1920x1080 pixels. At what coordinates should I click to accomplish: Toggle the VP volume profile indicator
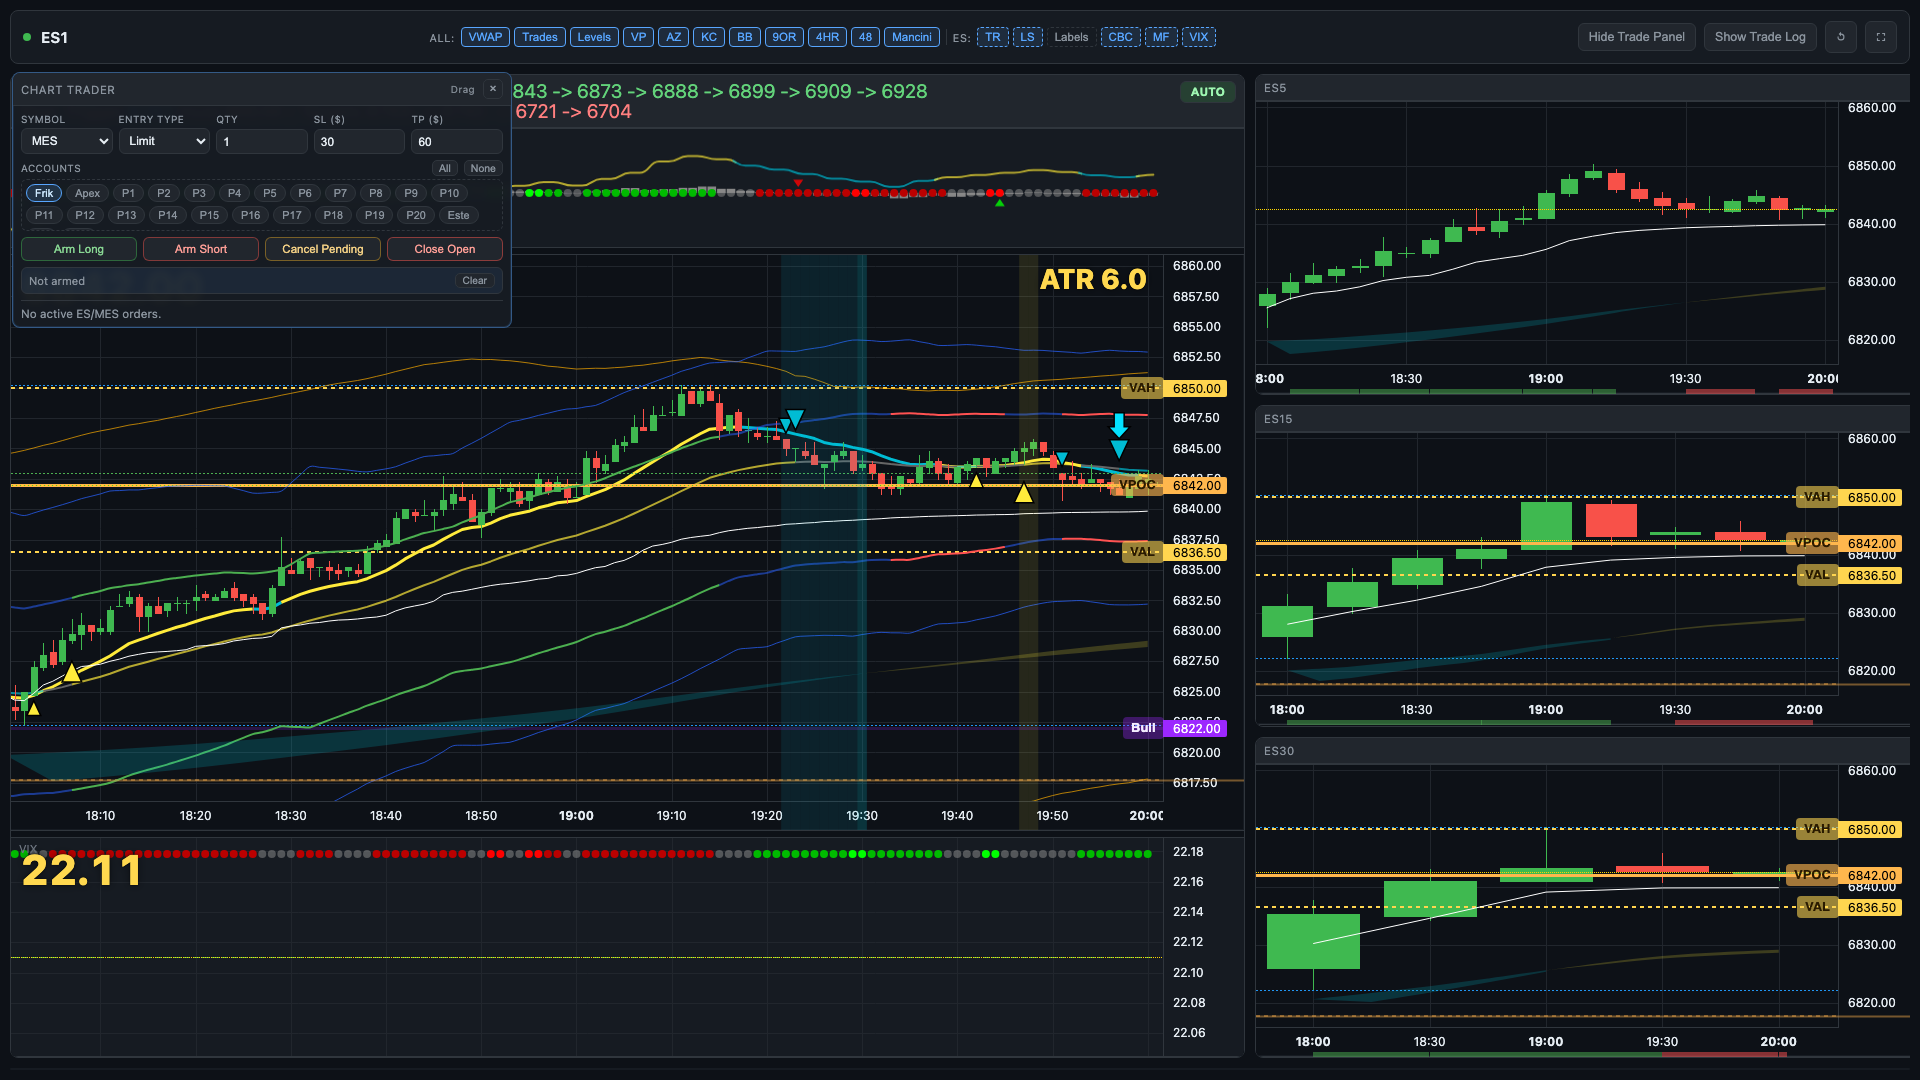638,36
